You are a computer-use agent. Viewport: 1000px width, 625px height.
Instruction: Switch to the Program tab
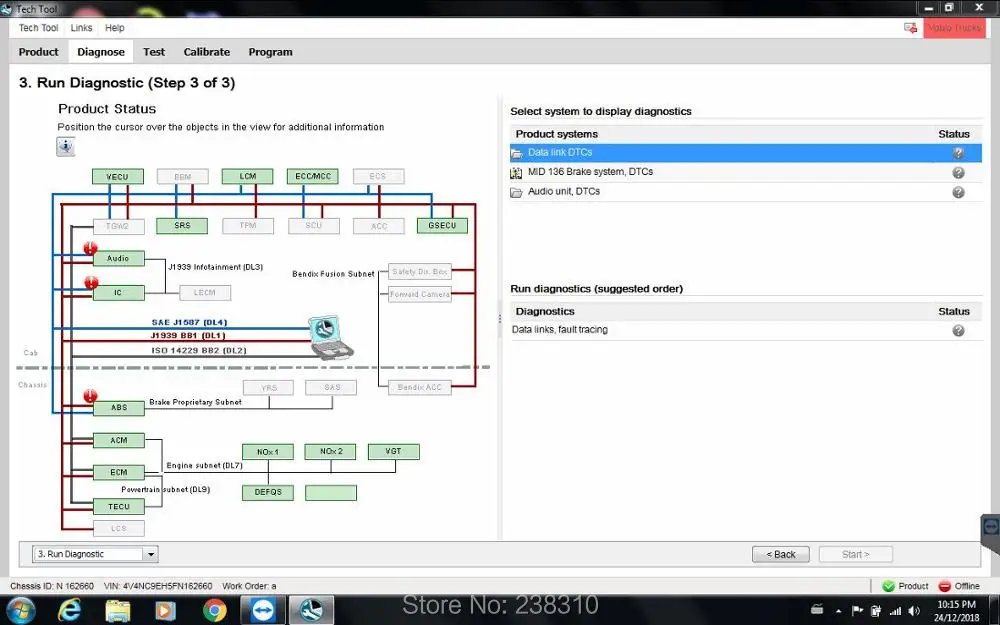(x=270, y=52)
